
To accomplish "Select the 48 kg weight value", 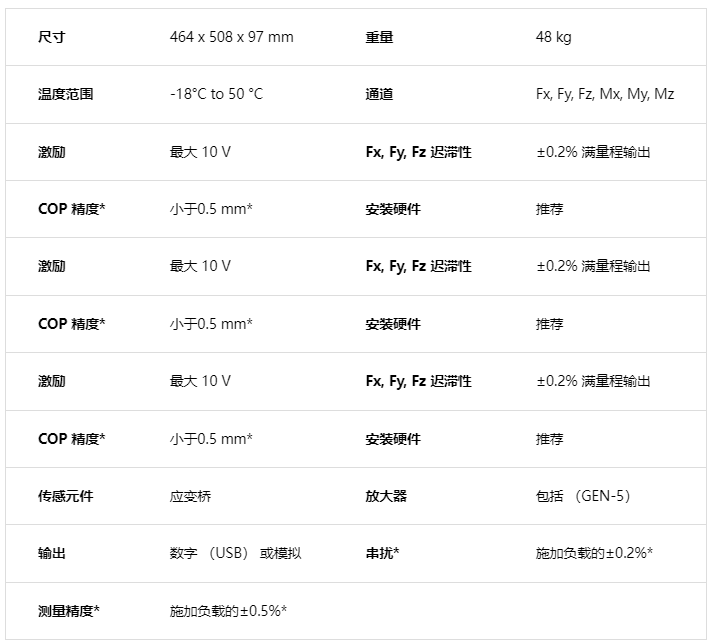I will (x=554, y=37).
